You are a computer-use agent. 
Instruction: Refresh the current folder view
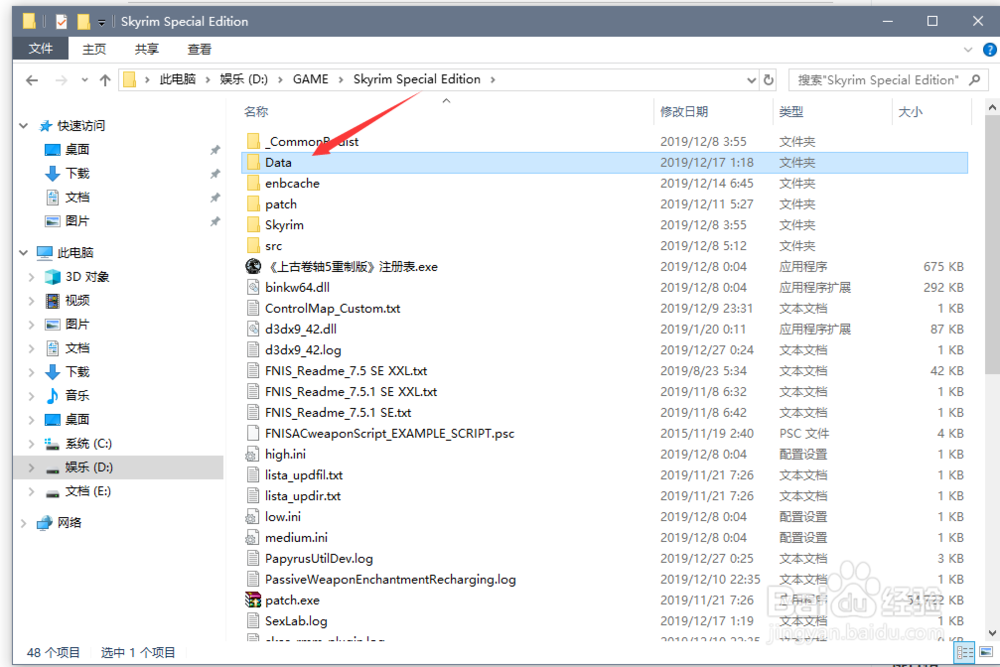click(x=768, y=80)
